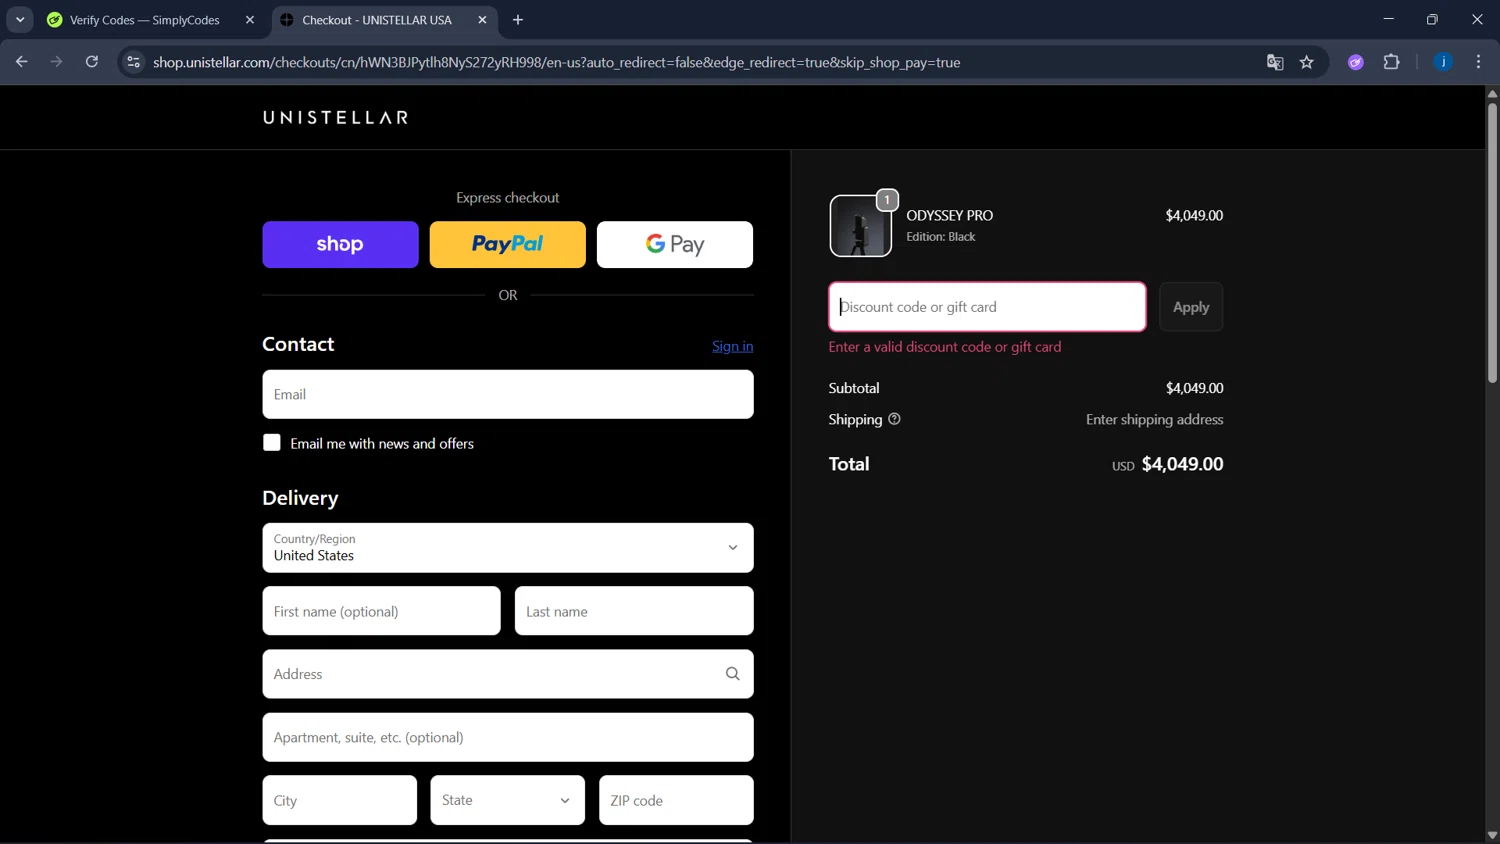
Task: Close the Checkout UNISTELLAR USA tab
Action: (482, 20)
